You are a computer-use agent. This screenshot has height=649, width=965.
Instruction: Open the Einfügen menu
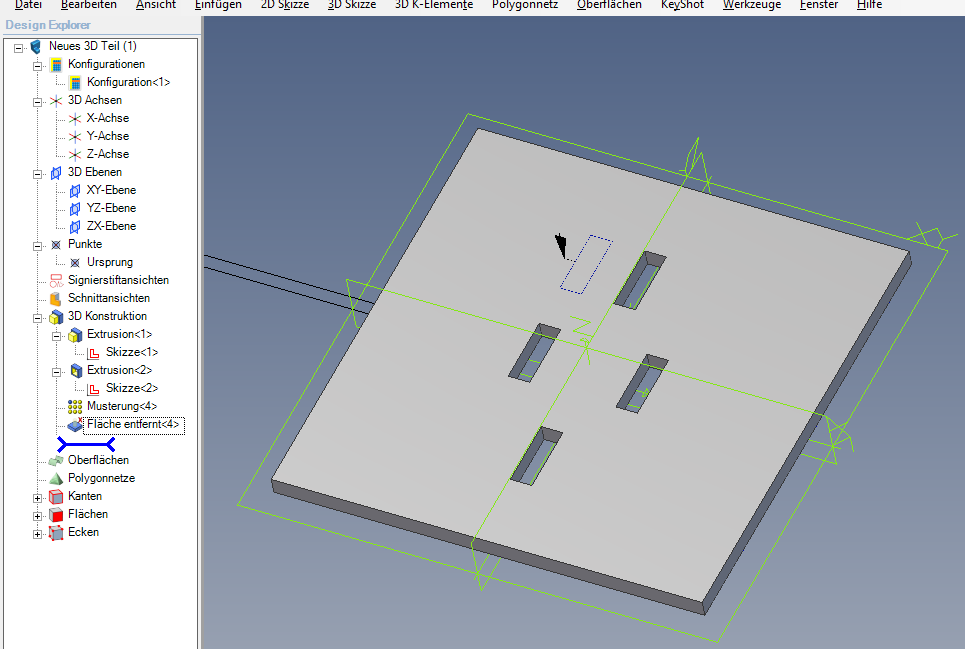218,5
